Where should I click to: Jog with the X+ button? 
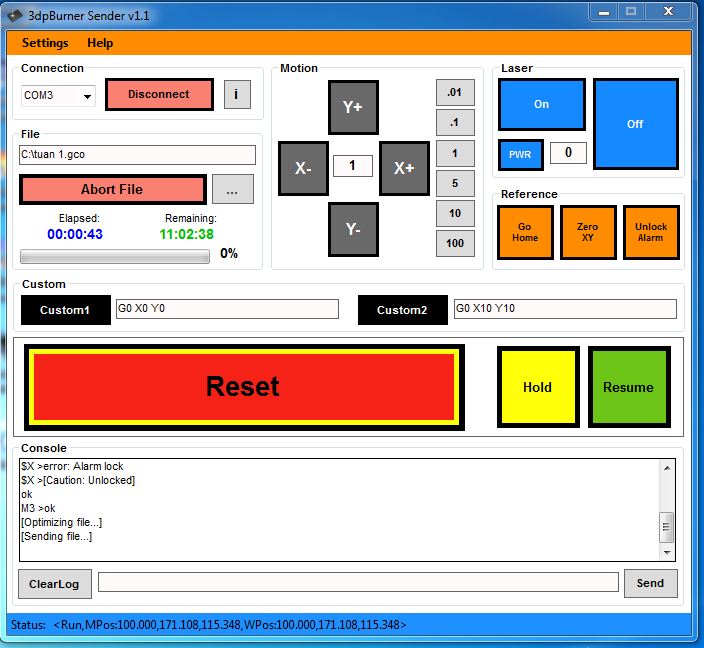(x=404, y=168)
